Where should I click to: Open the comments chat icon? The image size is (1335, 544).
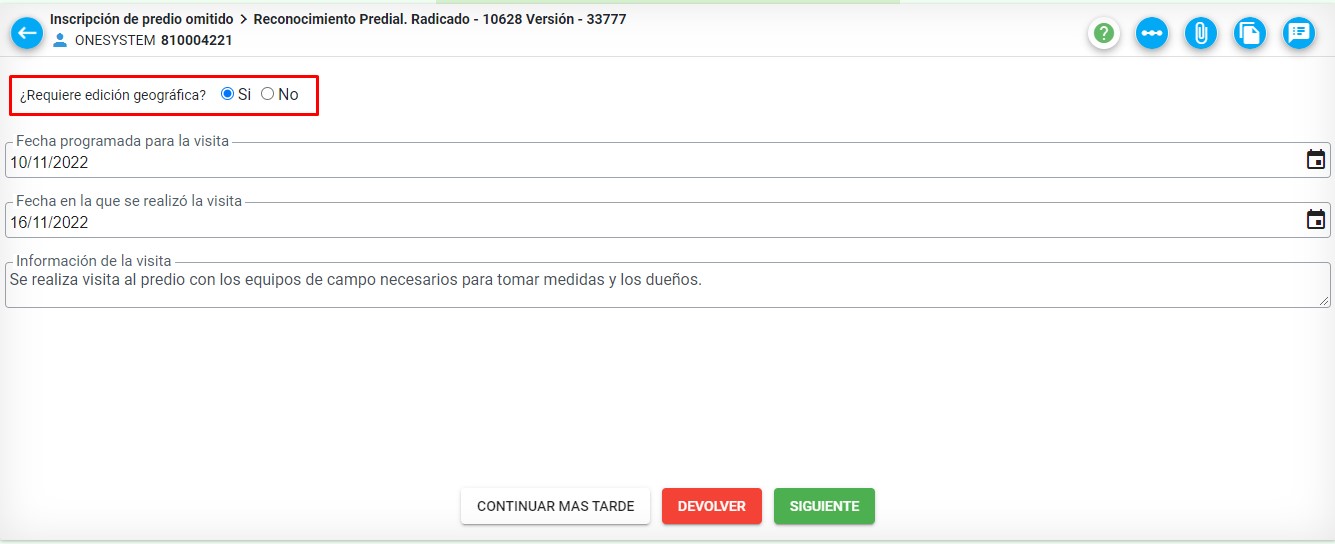pos(1299,33)
